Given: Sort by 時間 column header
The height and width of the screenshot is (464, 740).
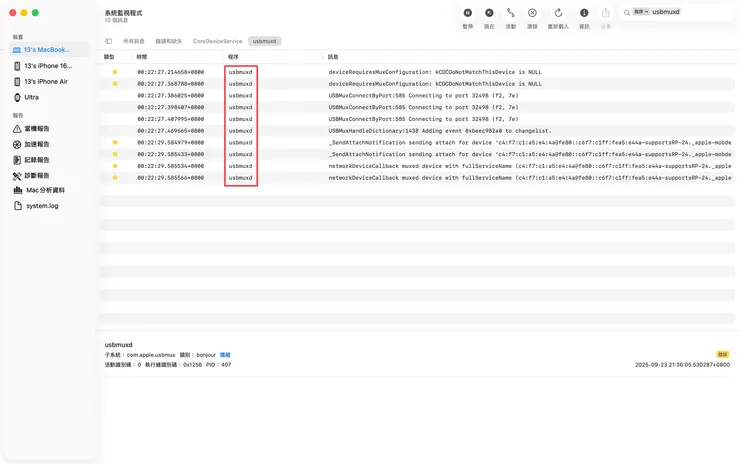Looking at the screenshot, I should coord(142,57).
